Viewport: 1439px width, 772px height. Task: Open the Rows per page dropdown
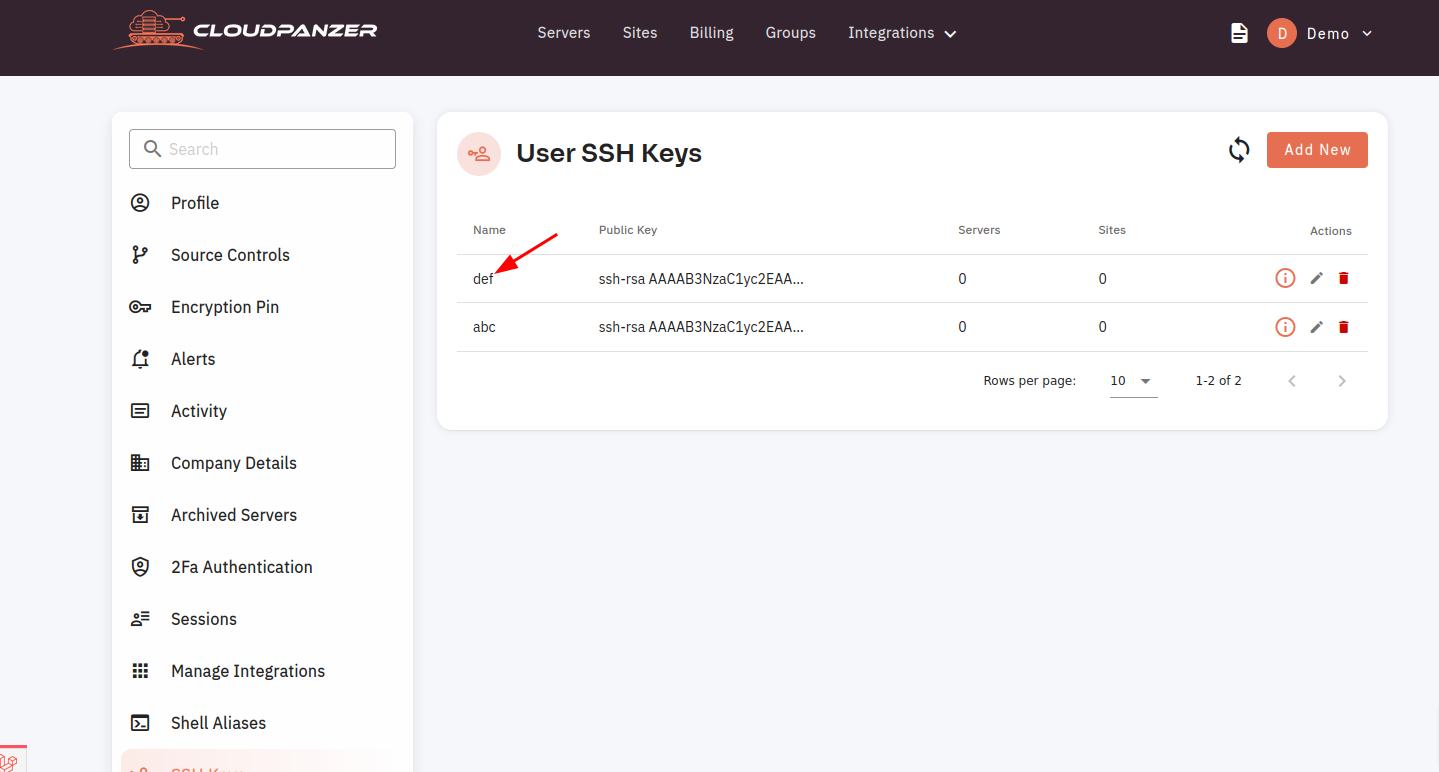1133,381
